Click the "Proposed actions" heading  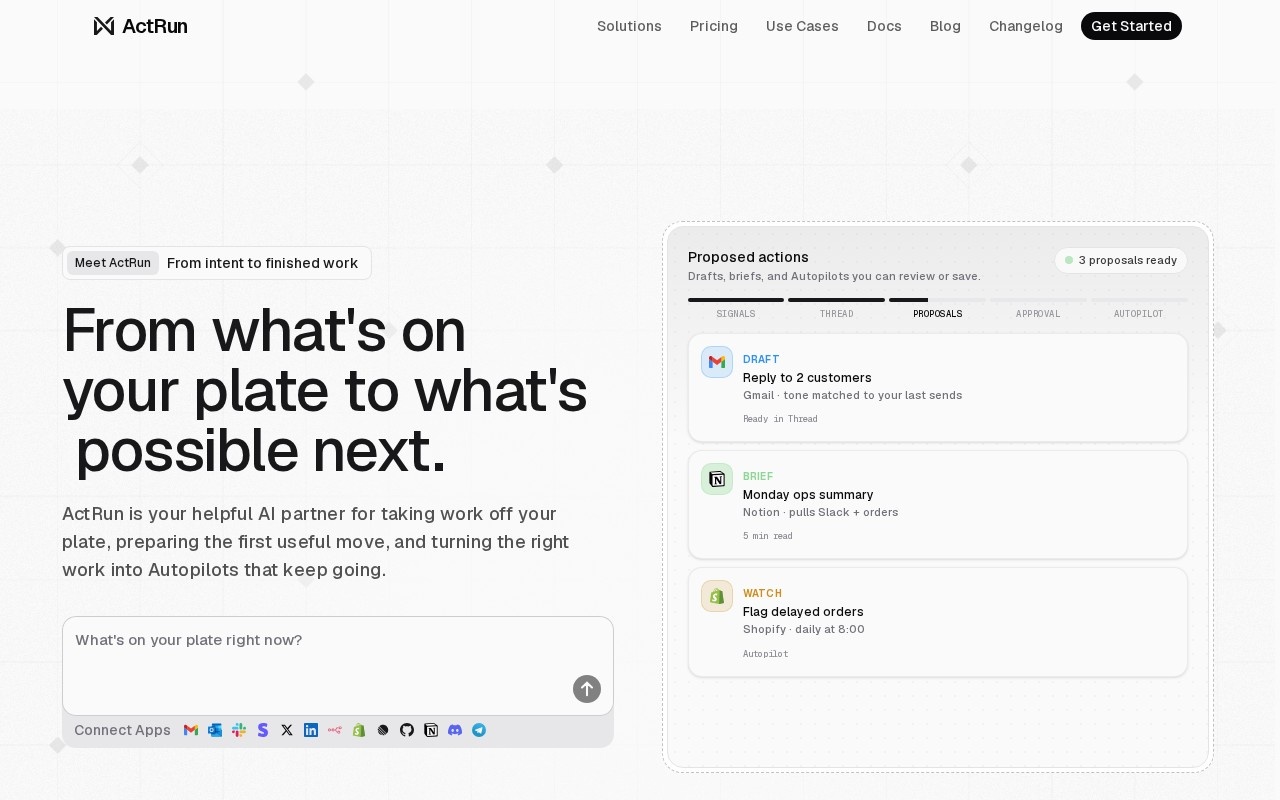(748, 257)
